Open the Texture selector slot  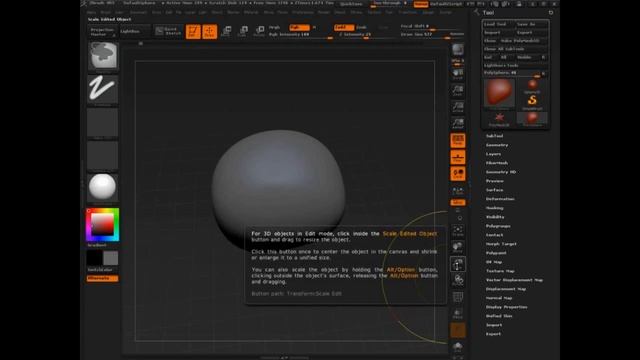[102, 156]
